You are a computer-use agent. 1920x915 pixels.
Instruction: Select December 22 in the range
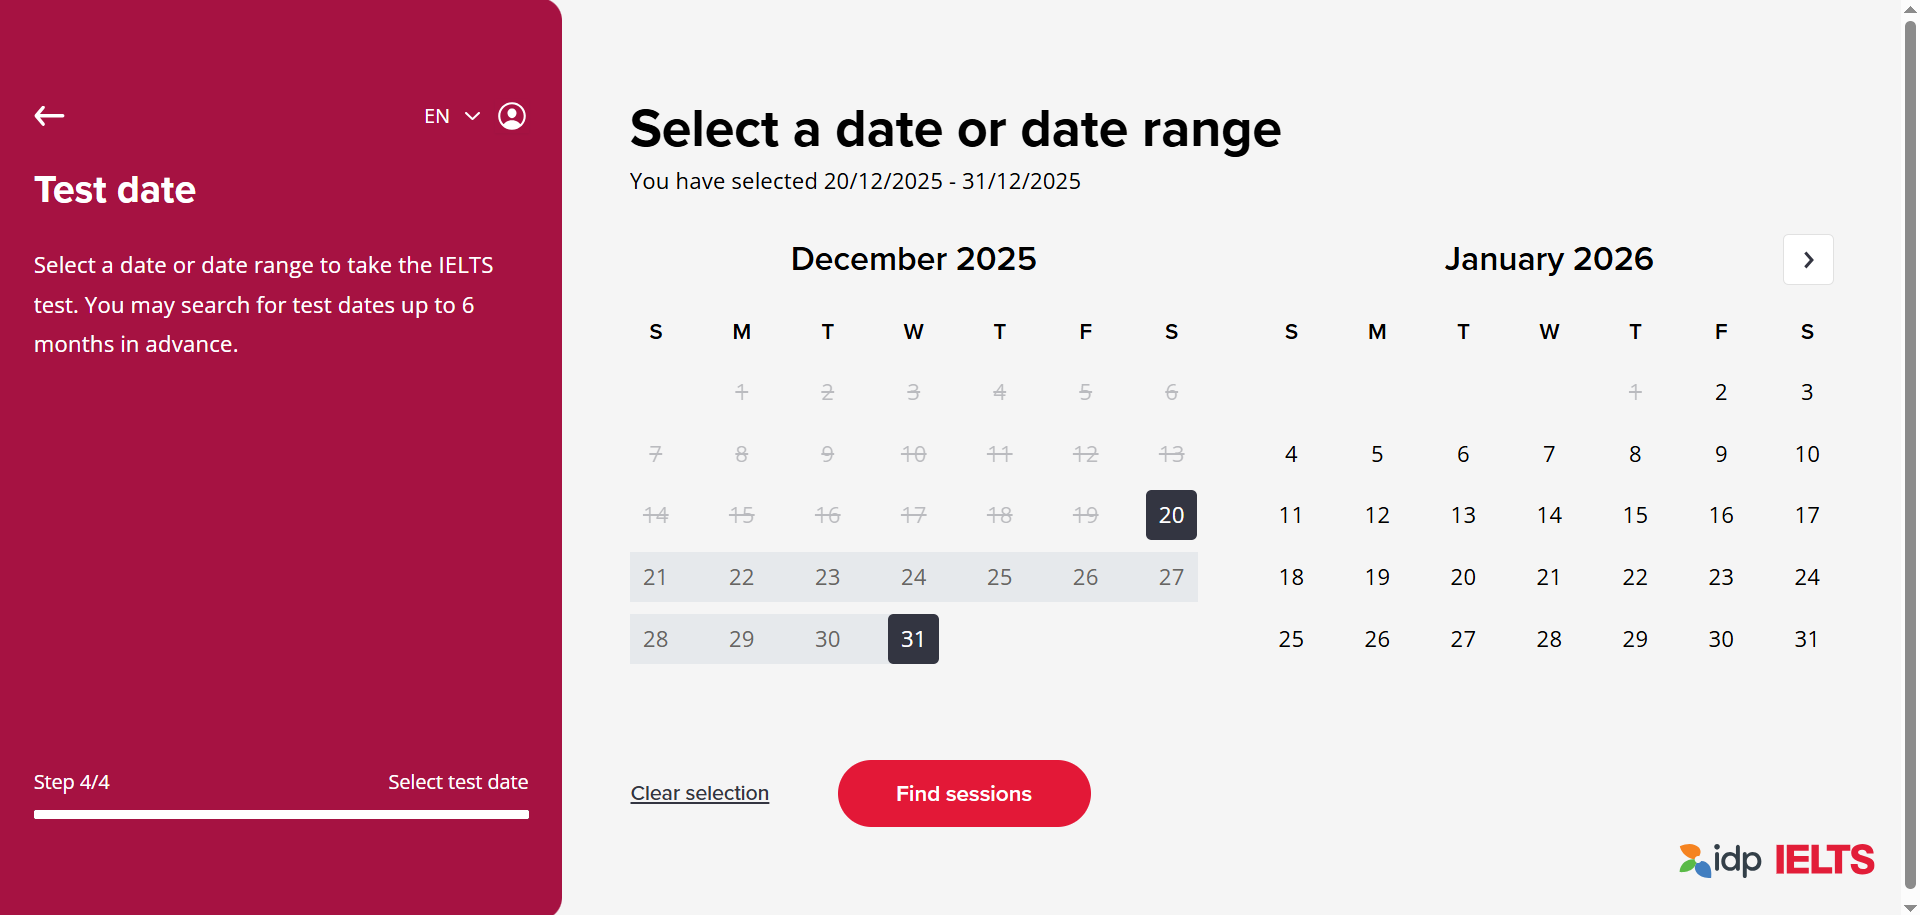point(741,577)
